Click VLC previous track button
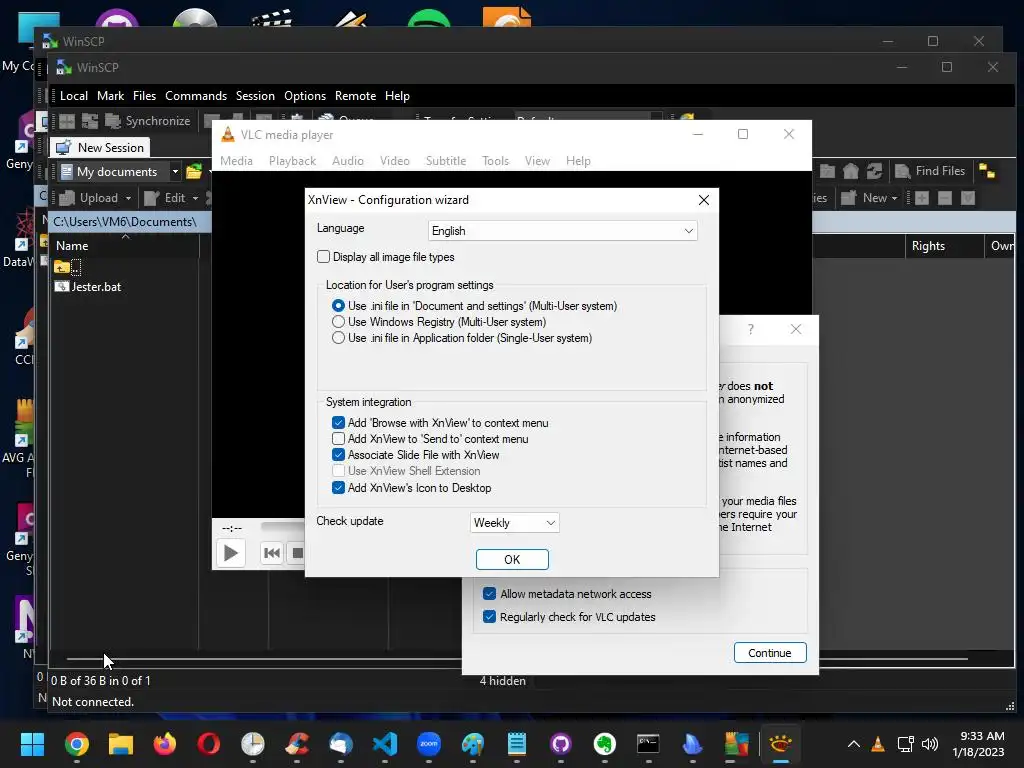1024x768 pixels. [272, 553]
